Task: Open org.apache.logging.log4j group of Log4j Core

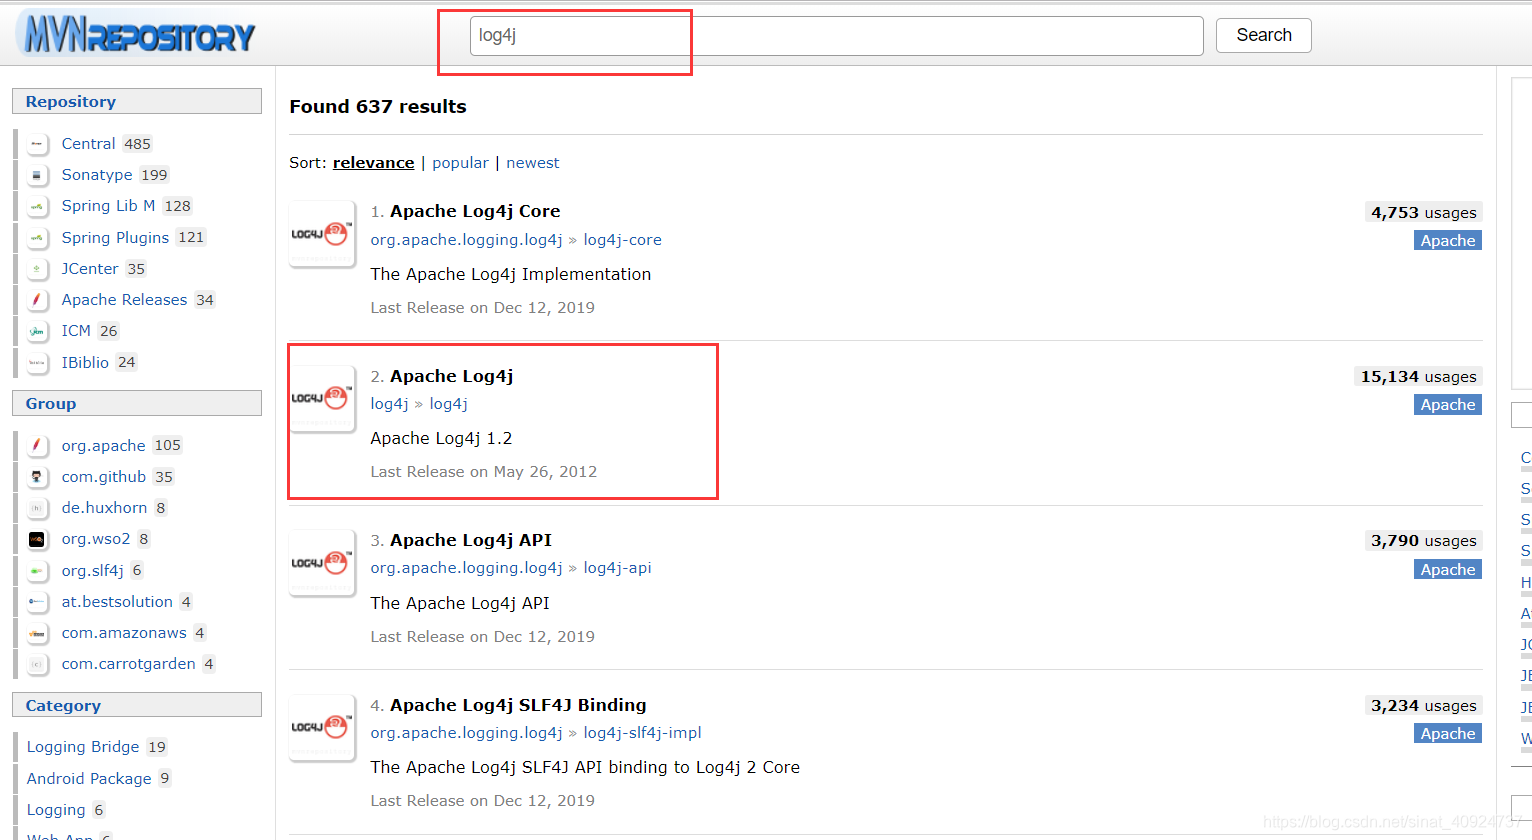Action: [x=466, y=240]
